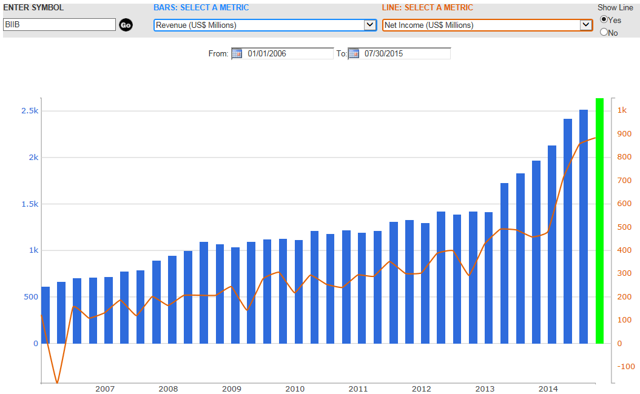The width and height of the screenshot is (640, 394).
Task: Select the No radio for Show Line
Action: click(x=603, y=32)
